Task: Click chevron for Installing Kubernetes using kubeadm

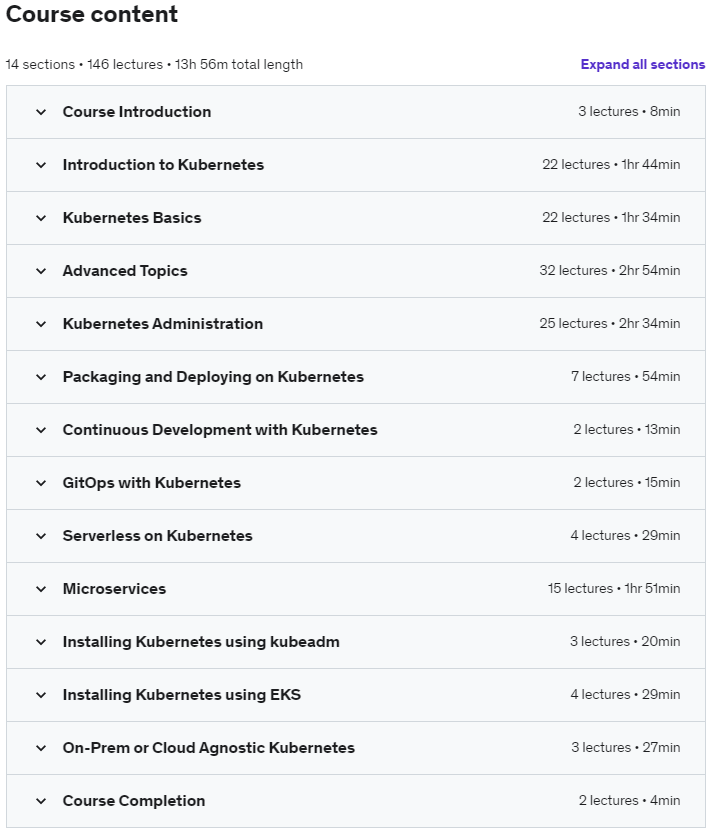Action: coord(41,642)
